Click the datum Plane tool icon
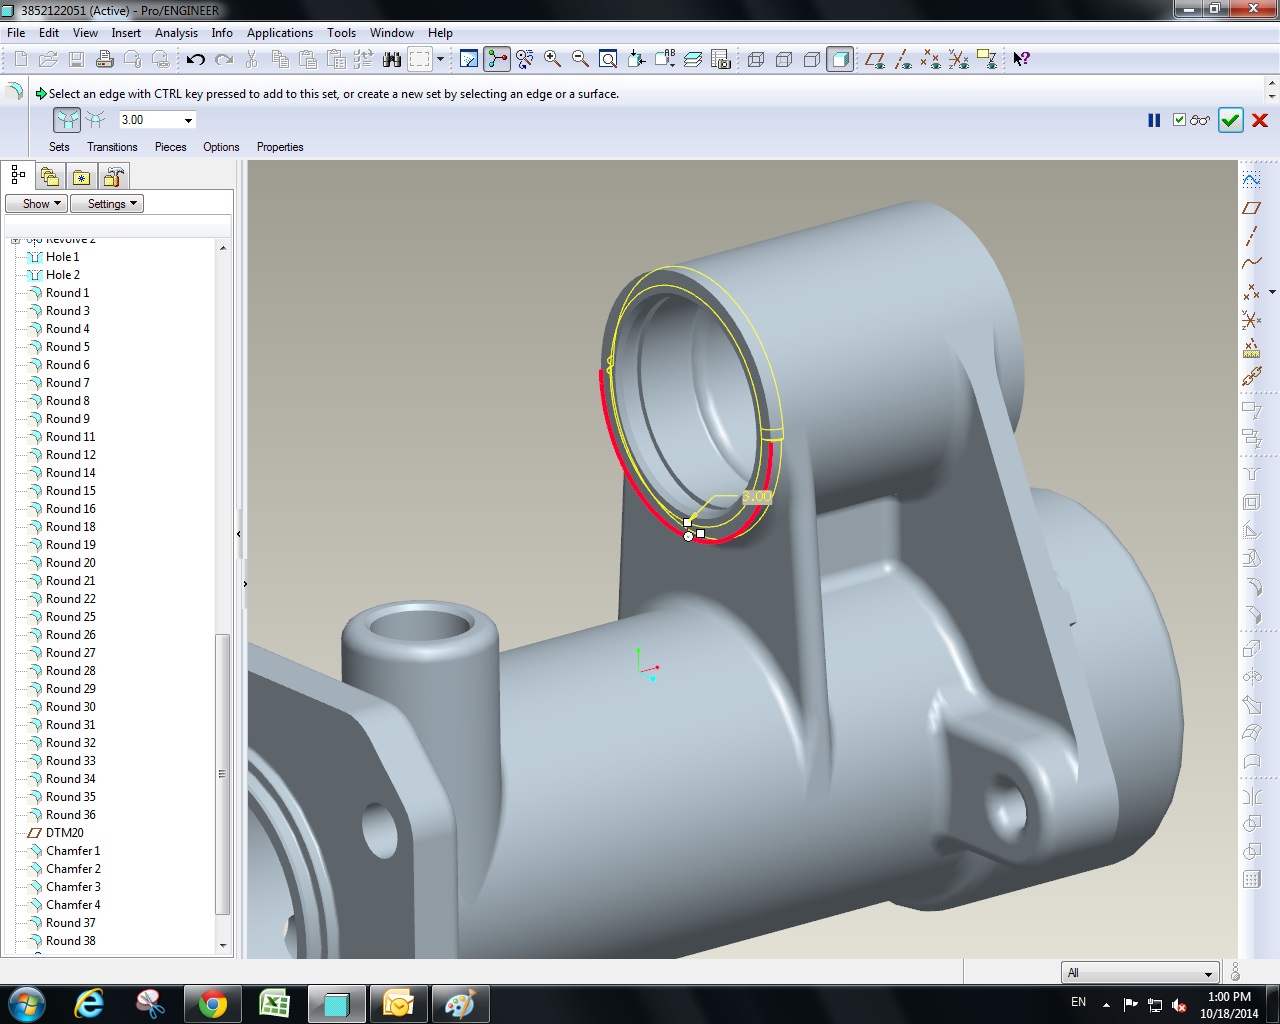Screen dimensions: 1280x1024 click(1251, 208)
